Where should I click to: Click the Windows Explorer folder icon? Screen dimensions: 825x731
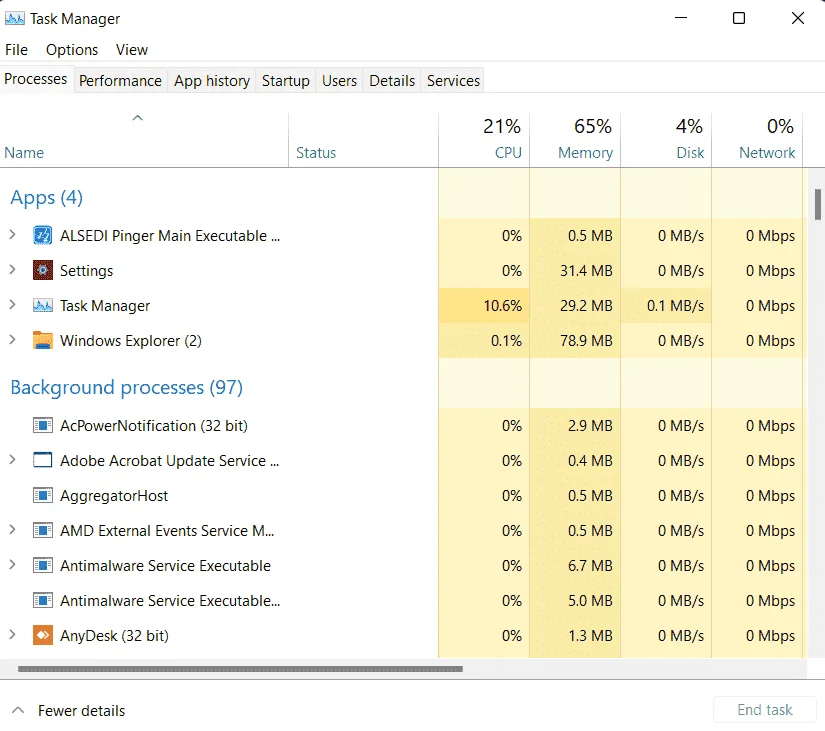coord(43,341)
